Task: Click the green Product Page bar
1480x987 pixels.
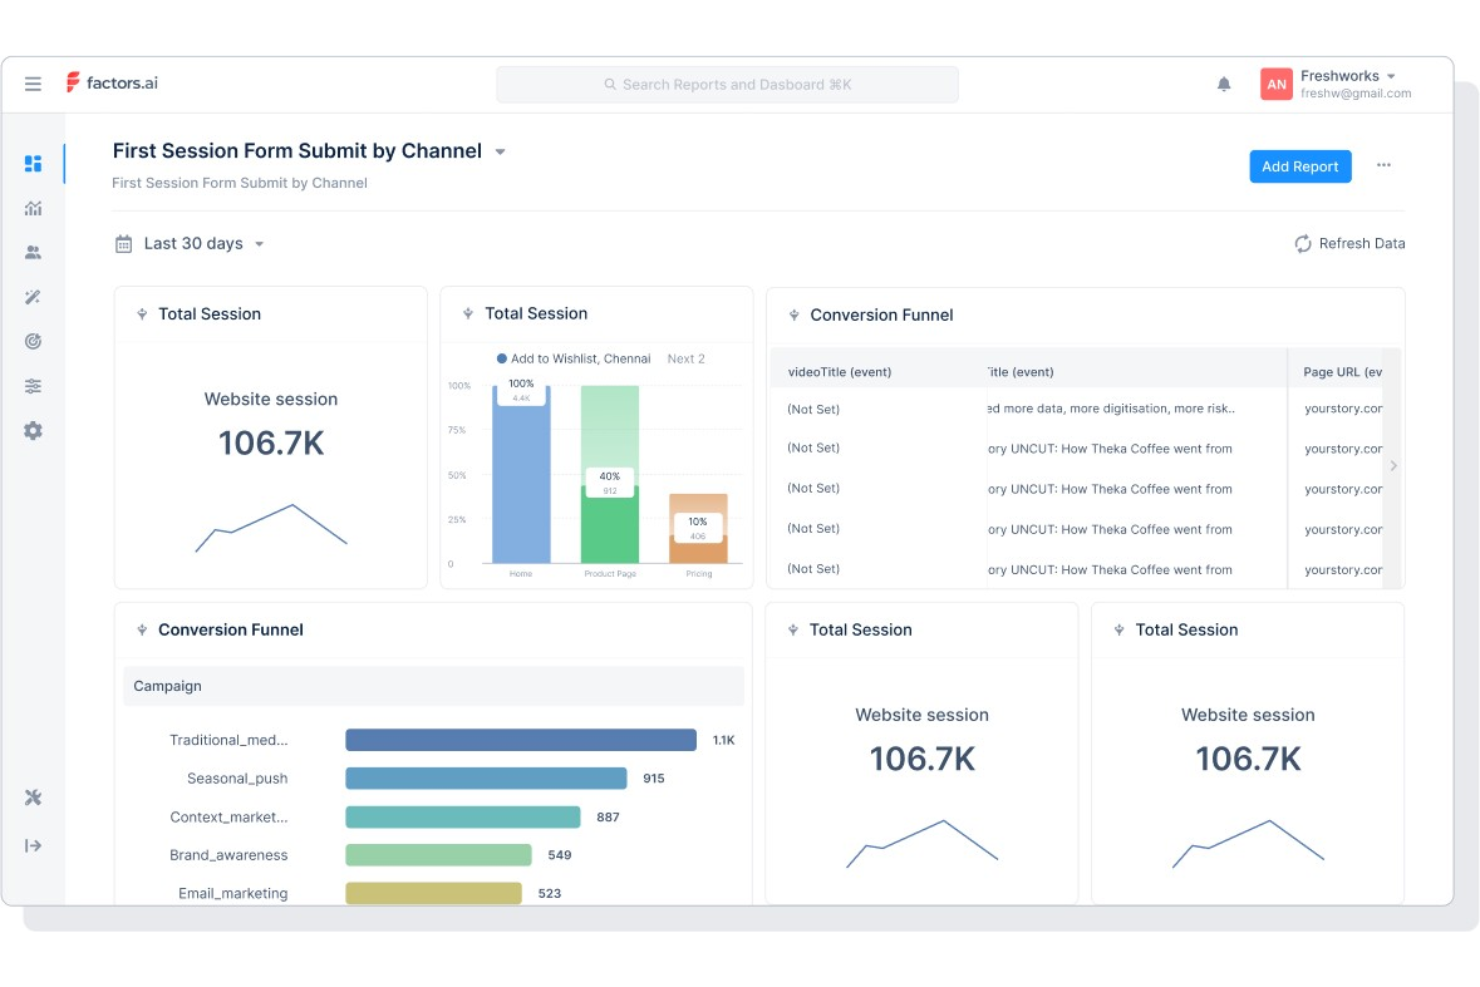Action: click(x=610, y=475)
